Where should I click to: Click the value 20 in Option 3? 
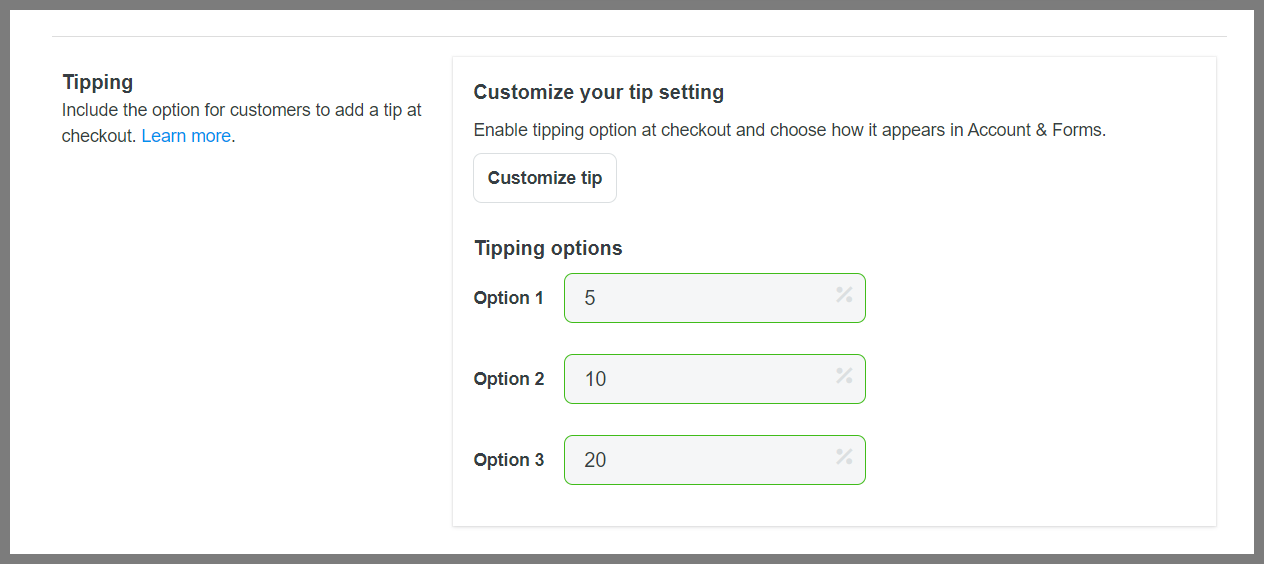(x=595, y=460)
